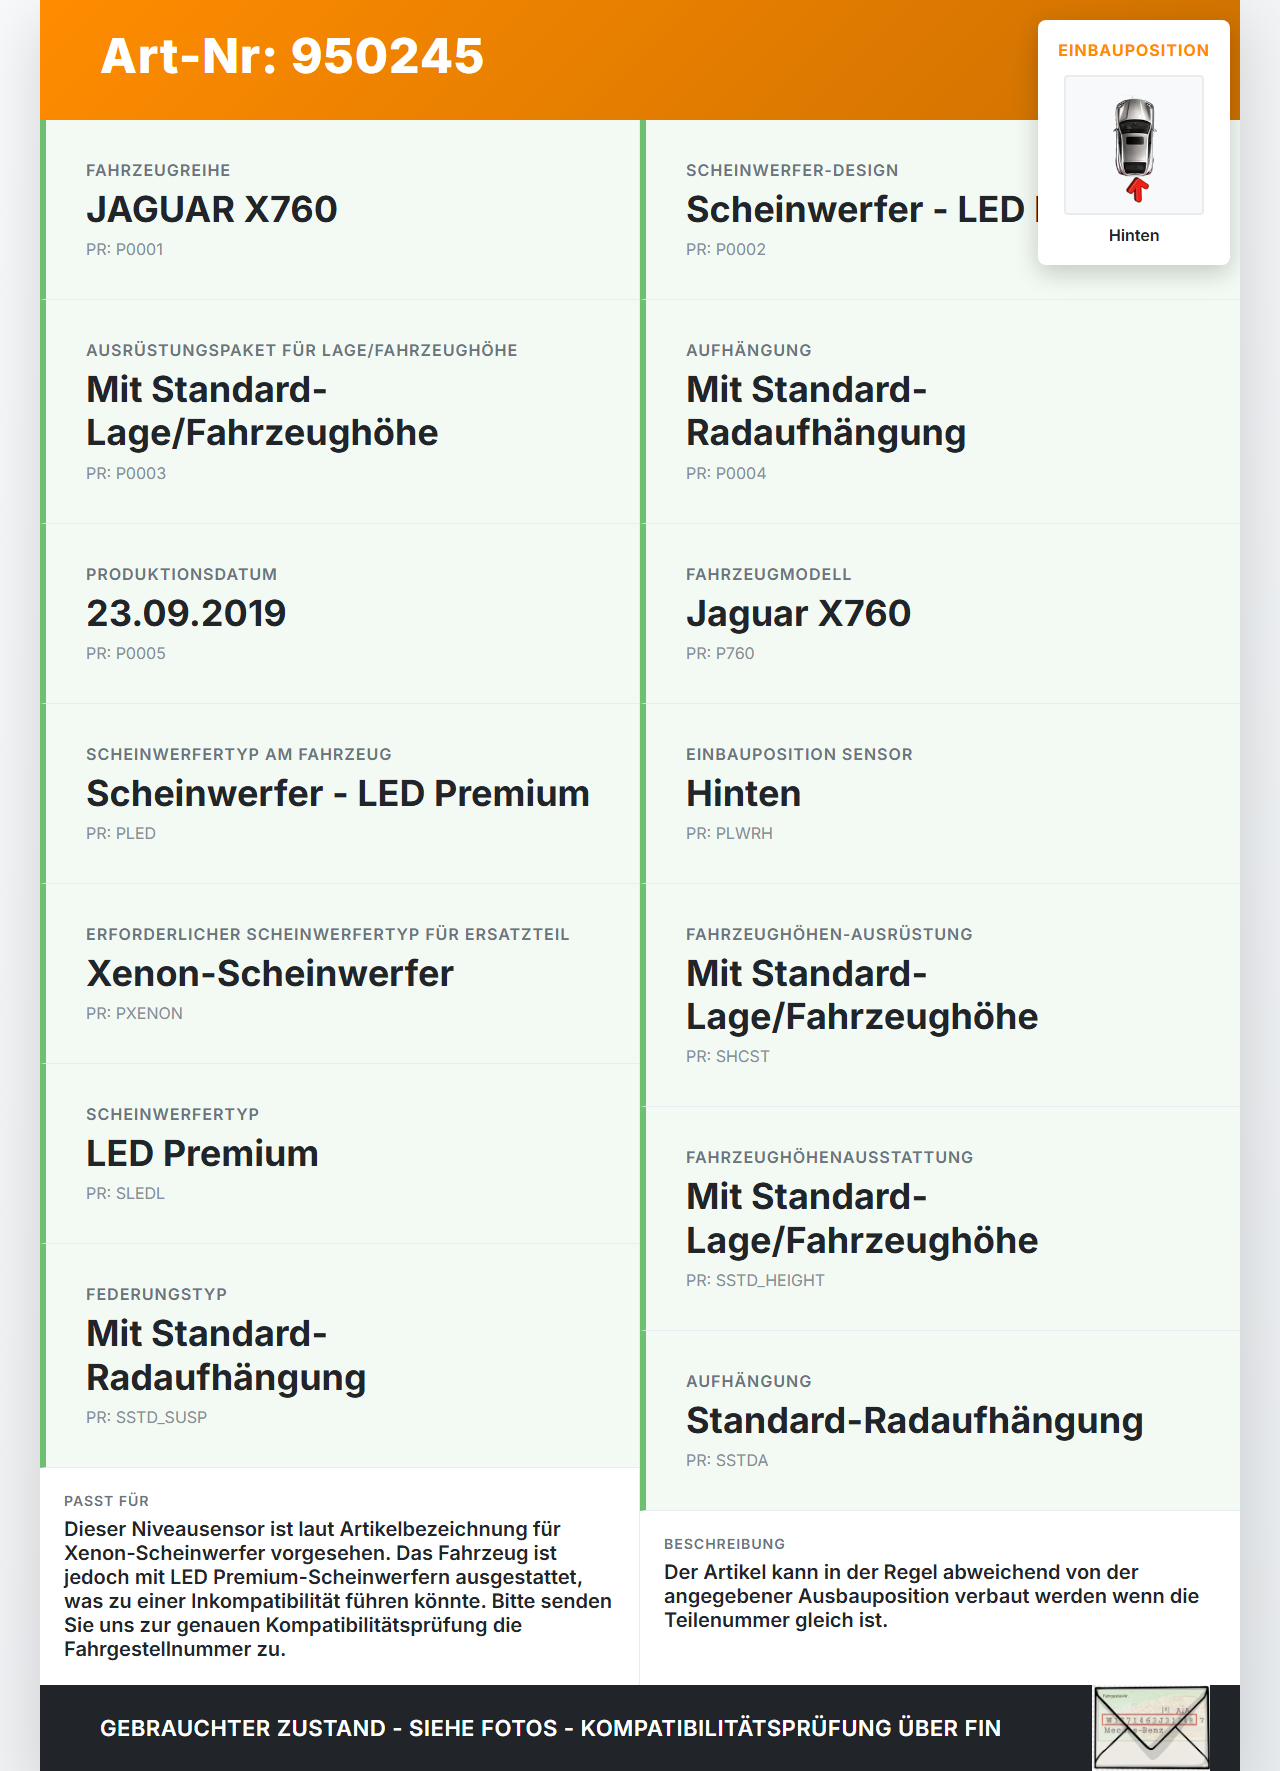This screenshot has height=1771, width=1280.
Task: Select the PR: SSTD_HEIGHT Fahrzeughöhenausstattung card
Action: tap(940, 1219)
